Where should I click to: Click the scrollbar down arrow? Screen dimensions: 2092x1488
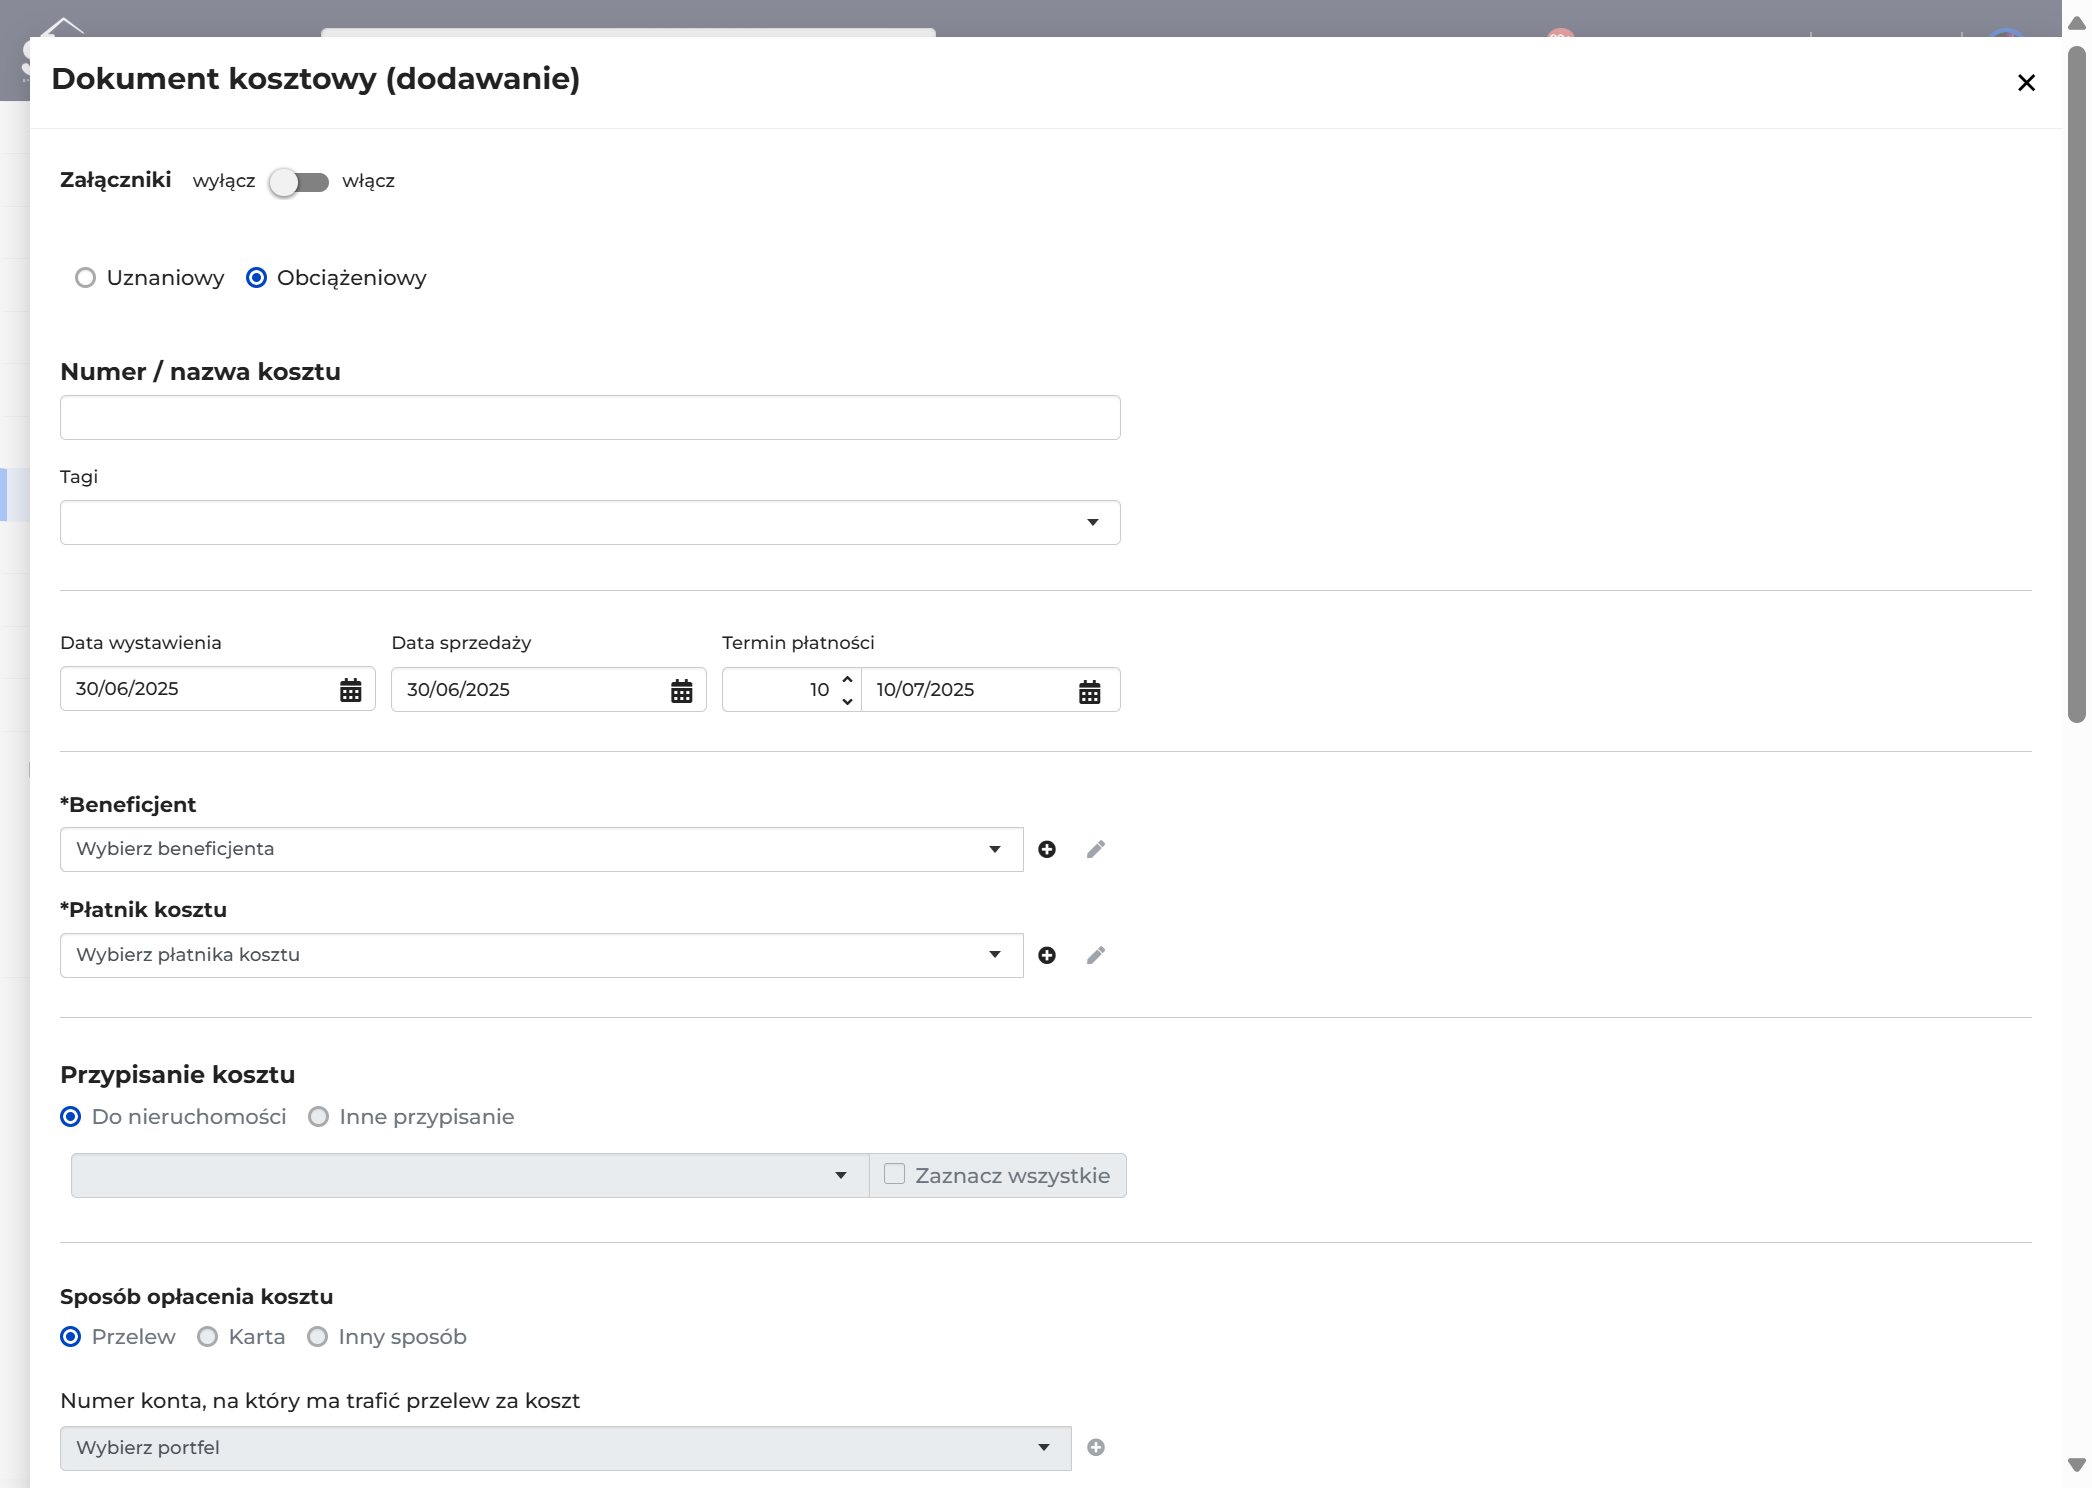point(2077,1465)
